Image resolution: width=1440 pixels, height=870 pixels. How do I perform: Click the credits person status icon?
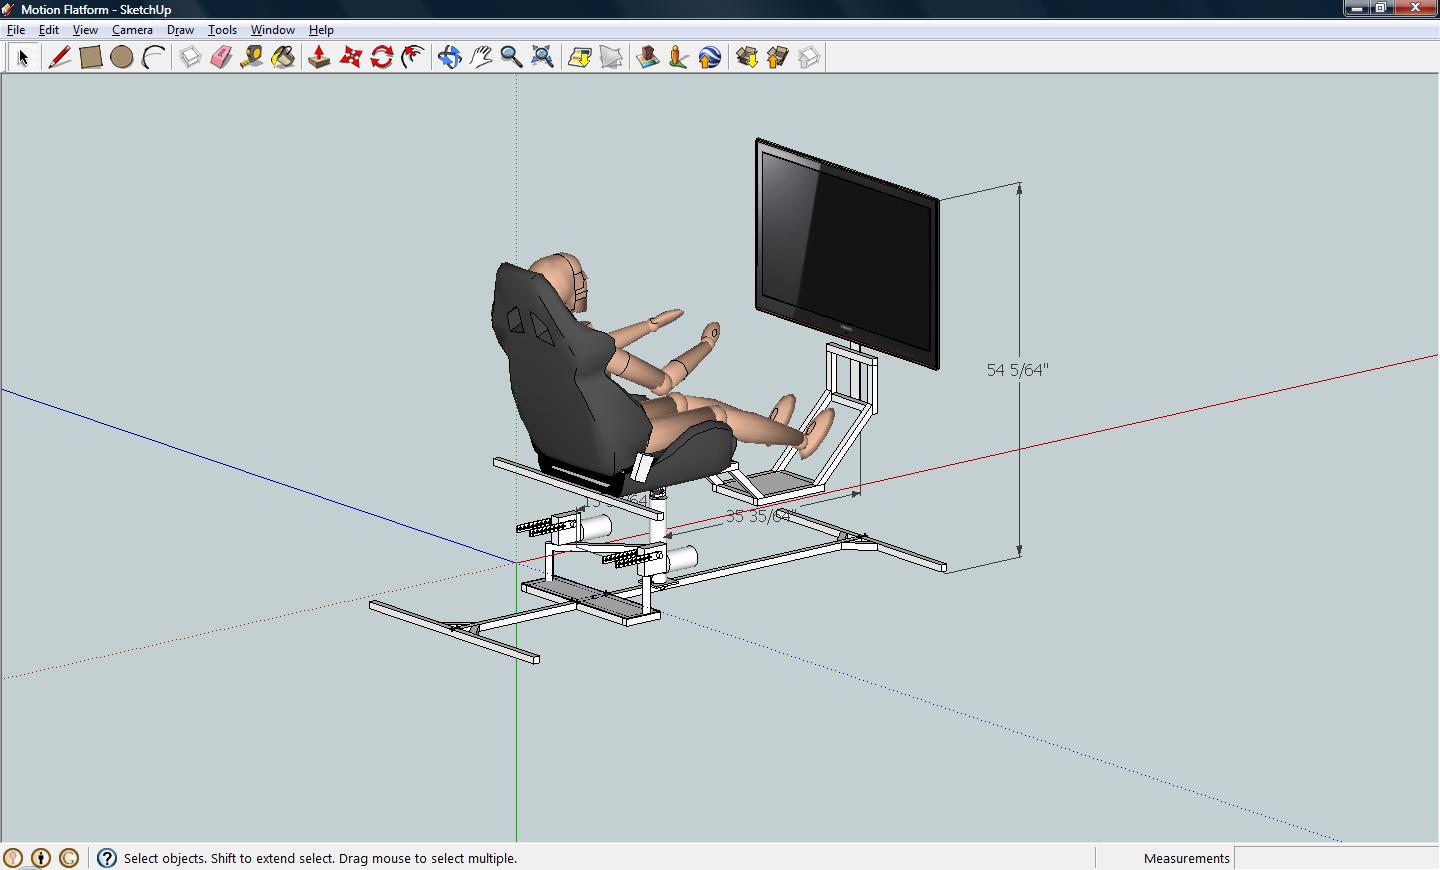pyautogui.click(x=41, y=858)
